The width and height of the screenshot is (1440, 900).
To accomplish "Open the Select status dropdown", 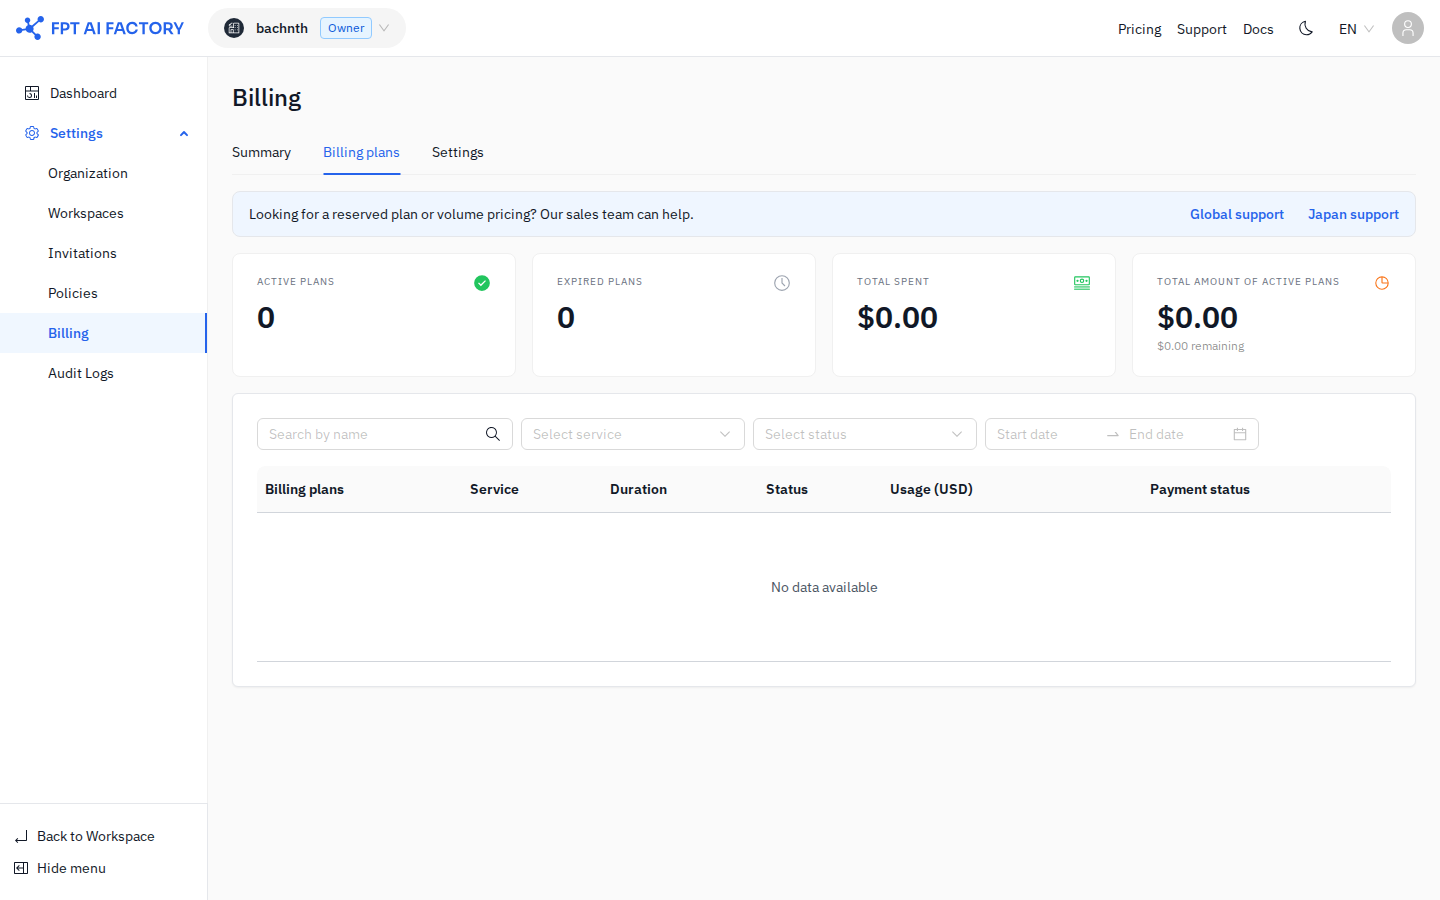I will point(865,434).
